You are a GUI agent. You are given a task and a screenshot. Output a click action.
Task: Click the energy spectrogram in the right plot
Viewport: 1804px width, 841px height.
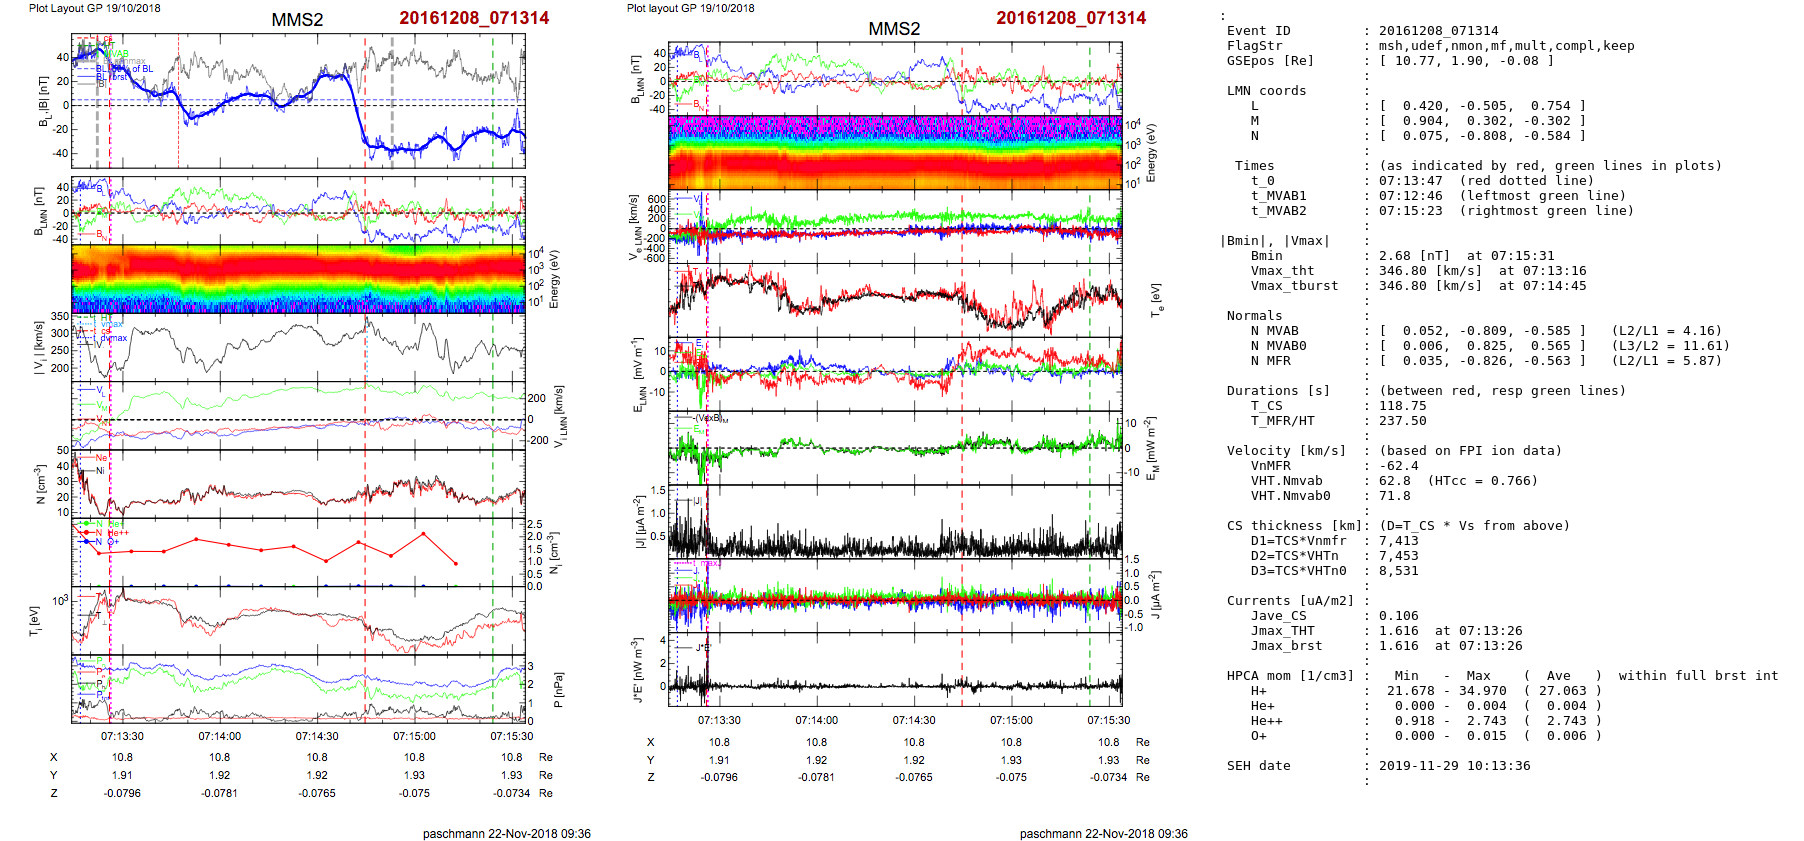point(895,152)
